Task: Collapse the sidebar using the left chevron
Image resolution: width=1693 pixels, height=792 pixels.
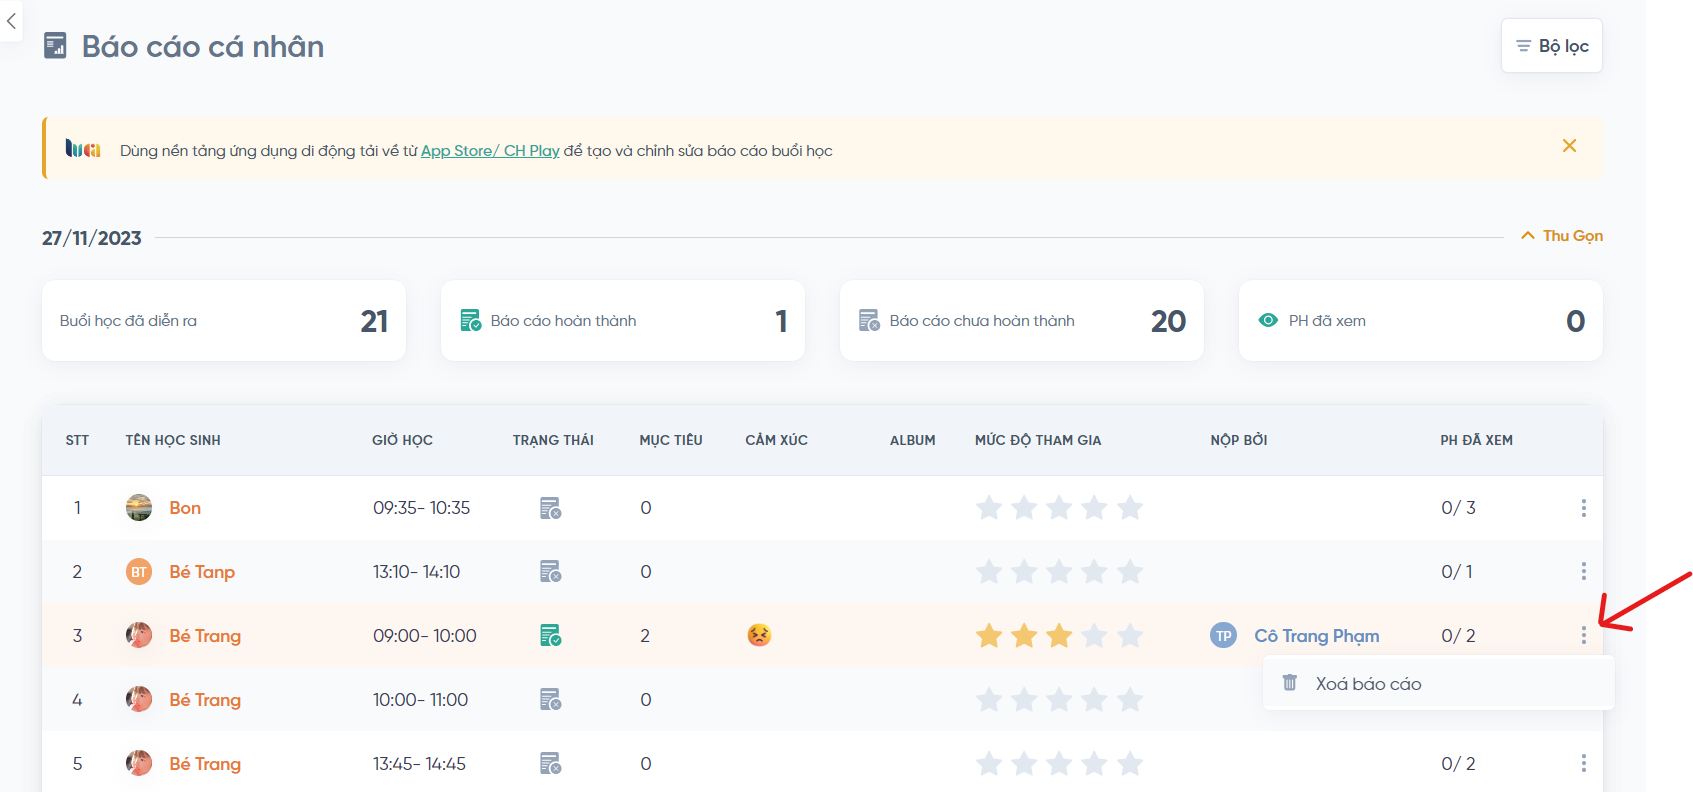Action: (11, 21)
